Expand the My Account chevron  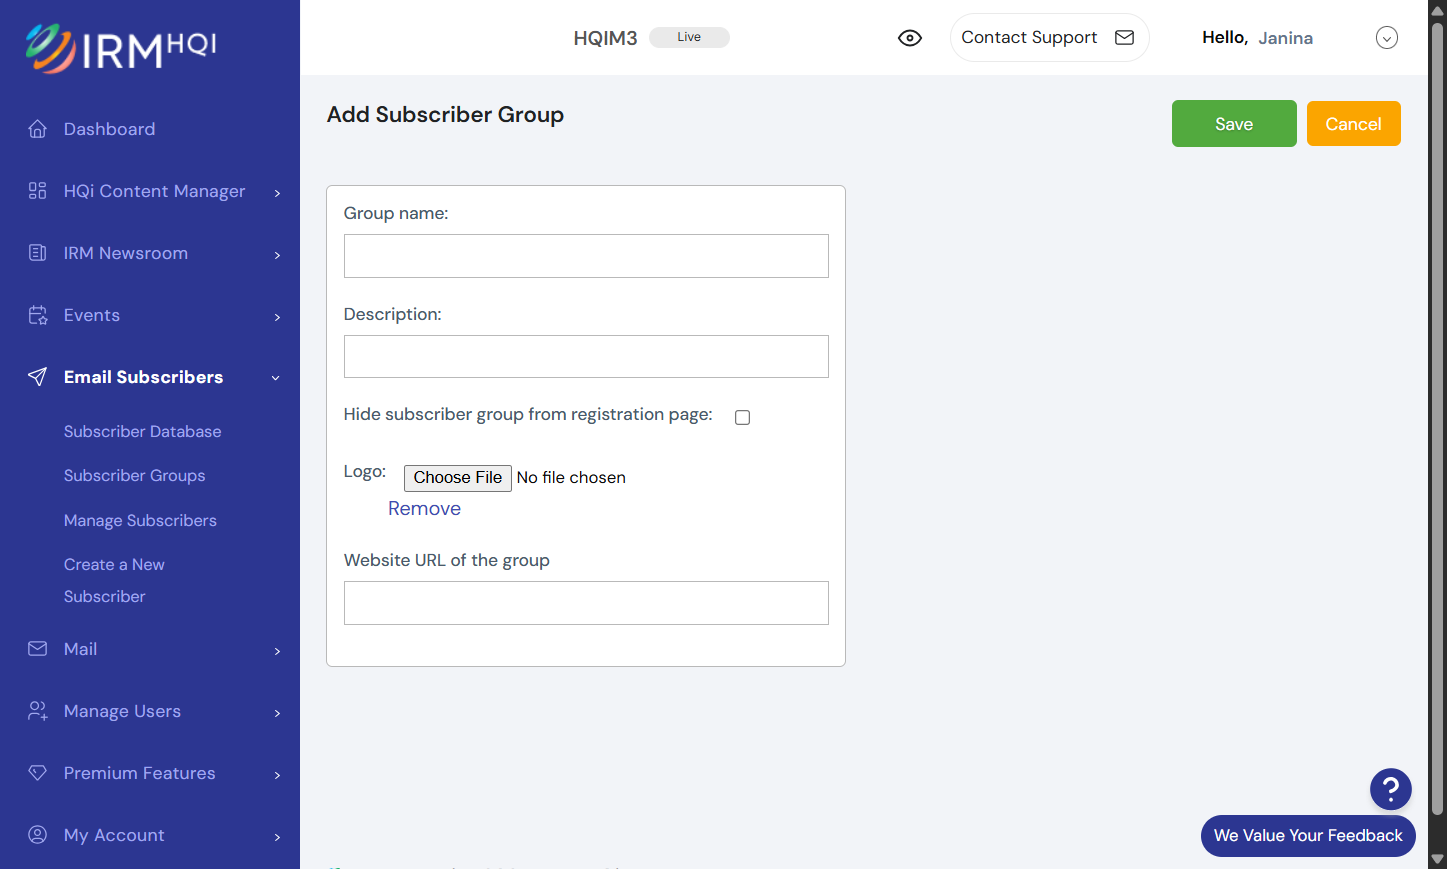(x=277, y=836)
